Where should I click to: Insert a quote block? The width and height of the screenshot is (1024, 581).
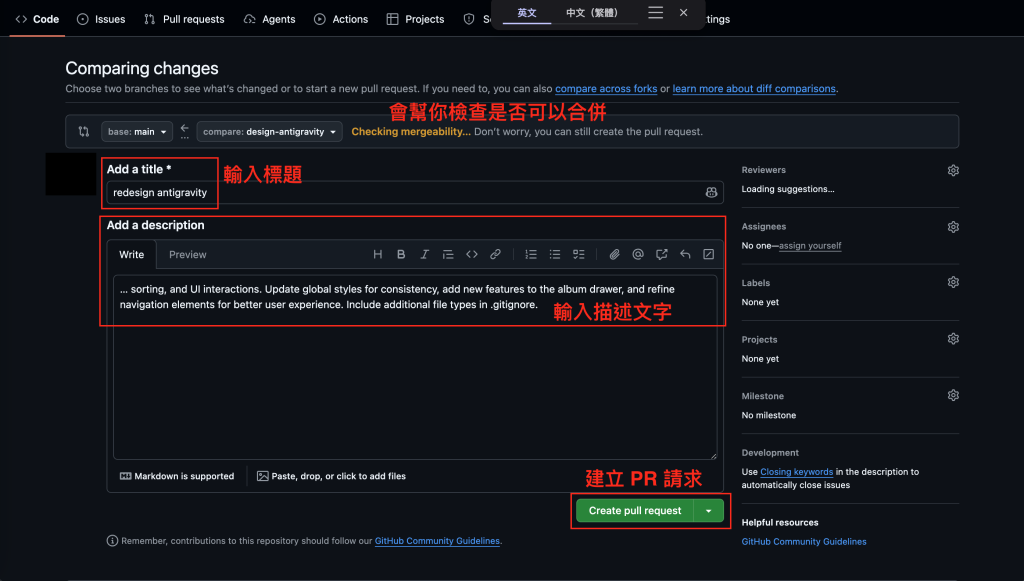(448, 255)
